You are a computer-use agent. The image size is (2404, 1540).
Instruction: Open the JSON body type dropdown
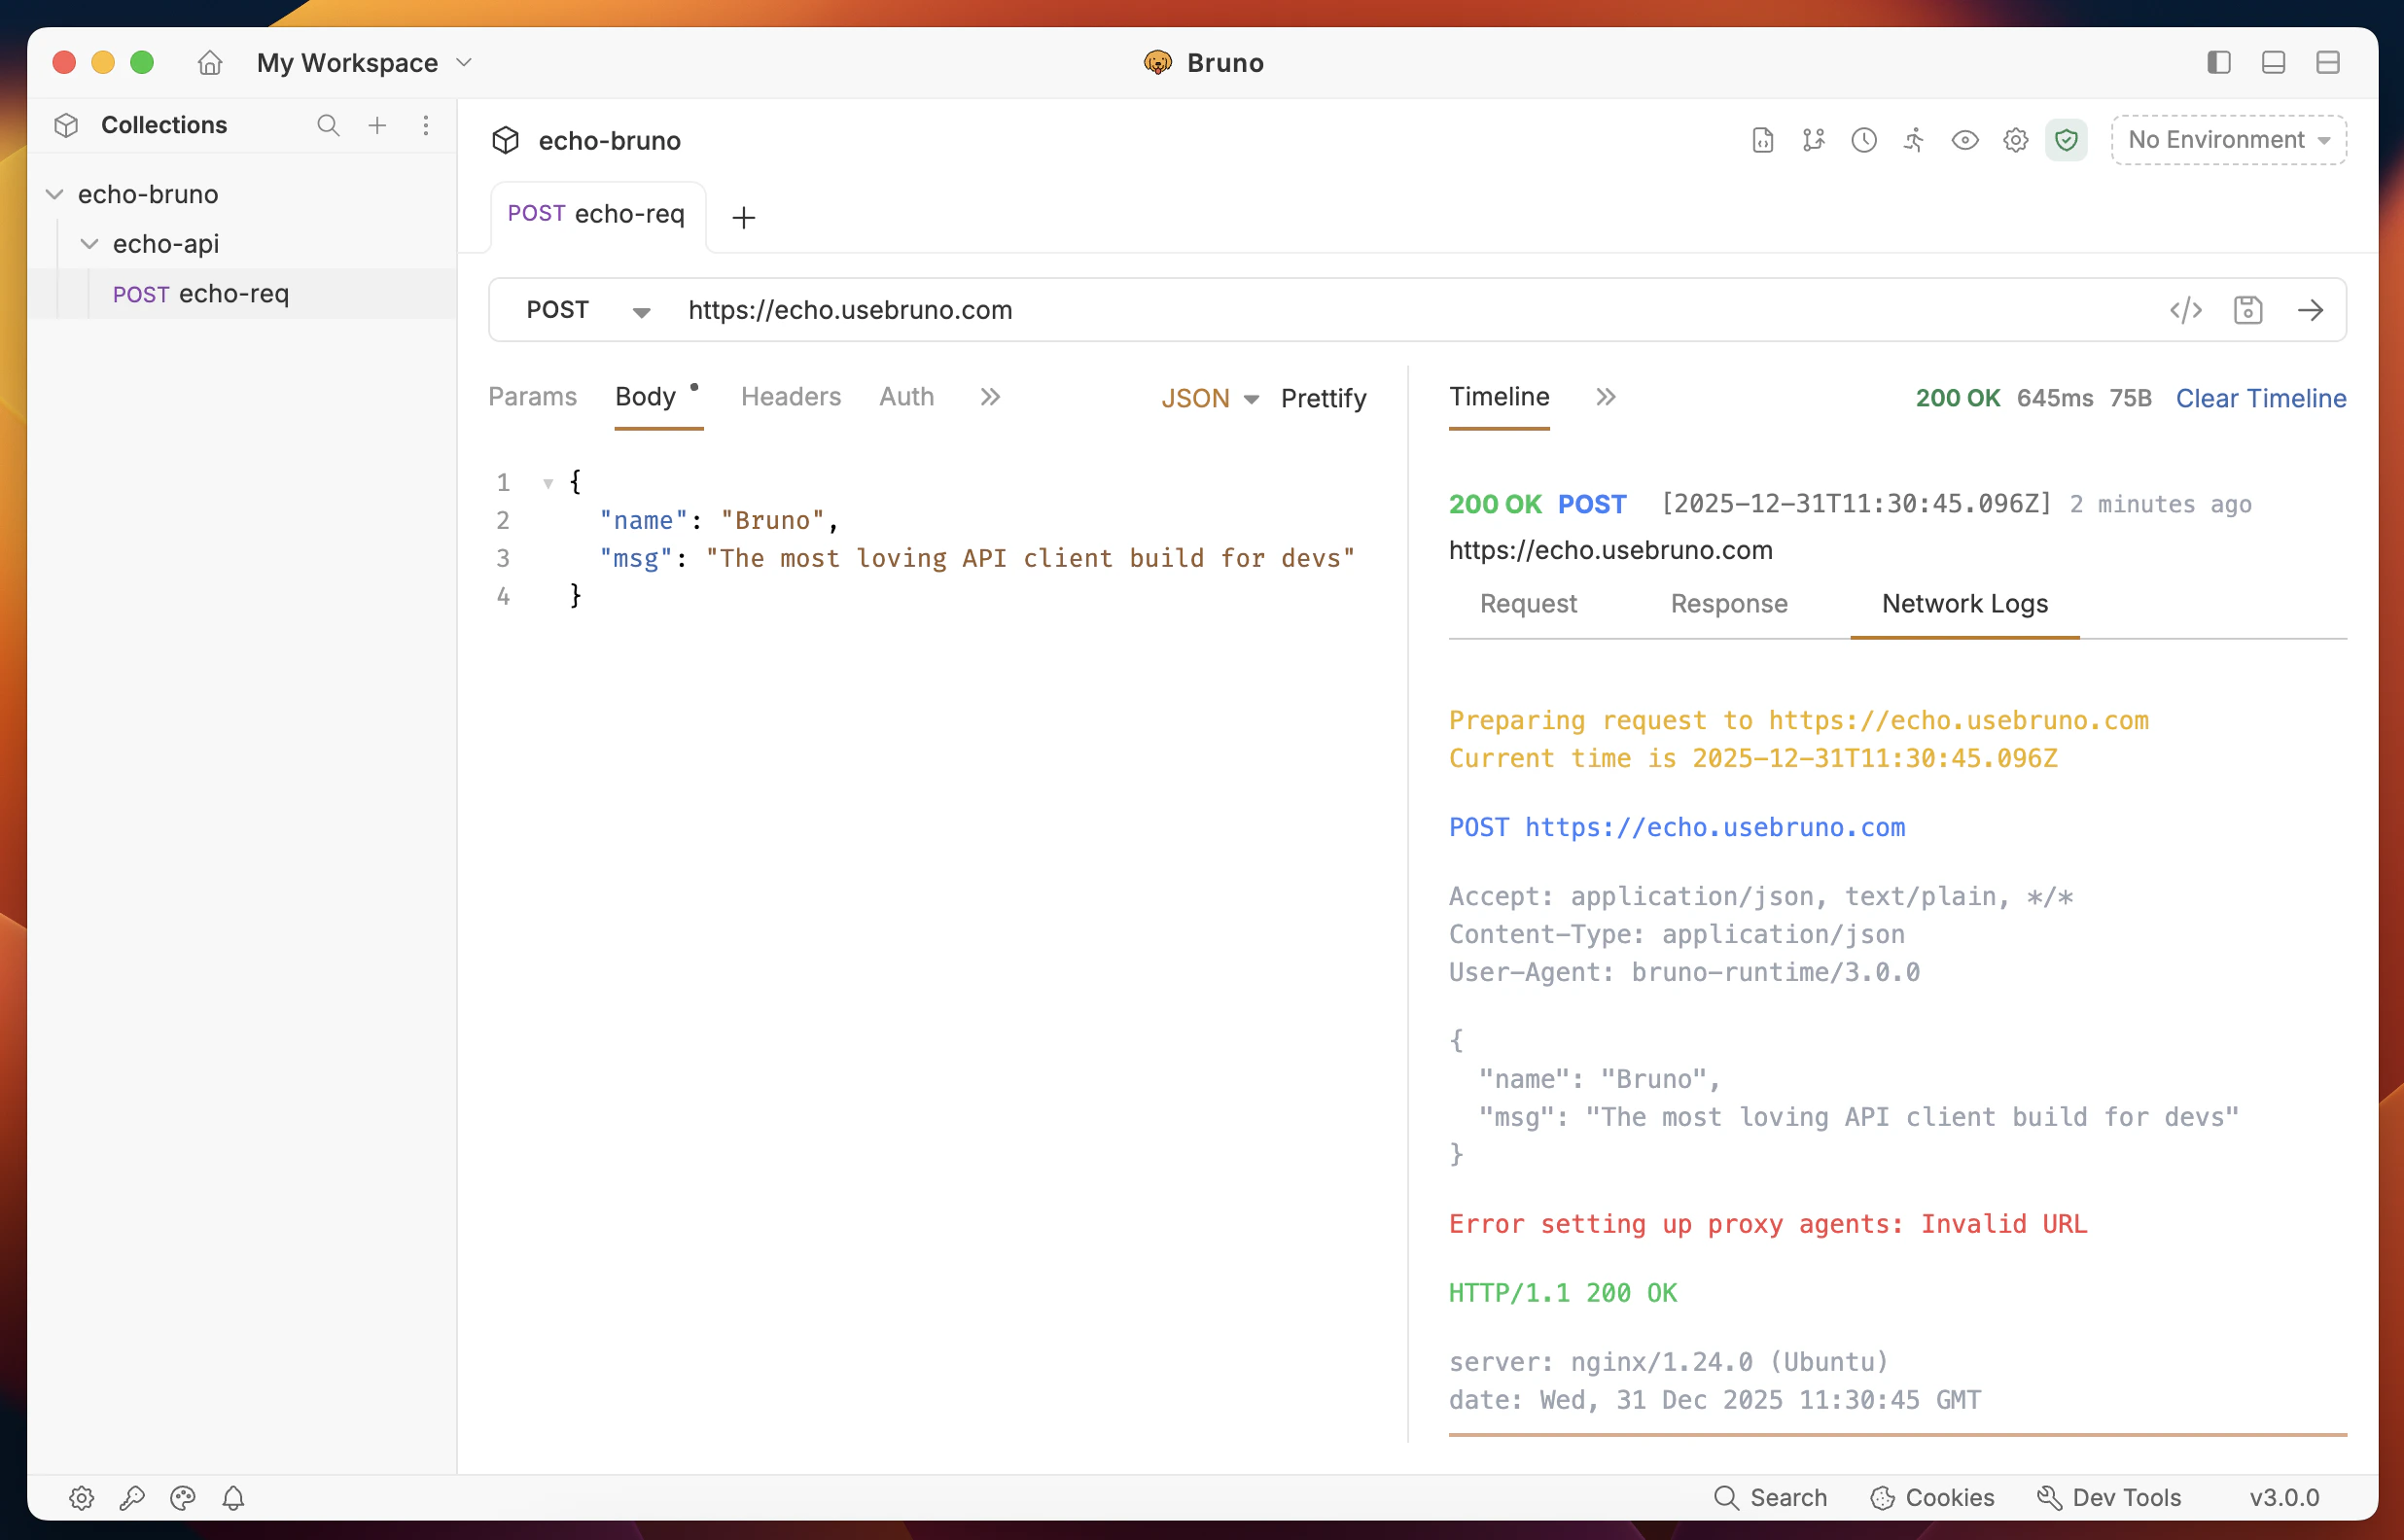tap(1208, 398)
